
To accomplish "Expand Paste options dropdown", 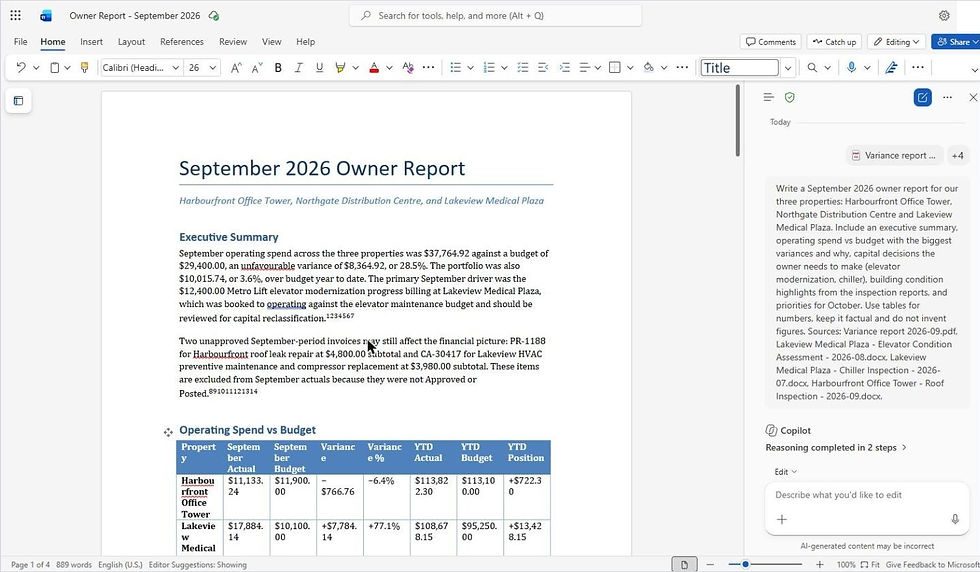I will pos(68,68).
